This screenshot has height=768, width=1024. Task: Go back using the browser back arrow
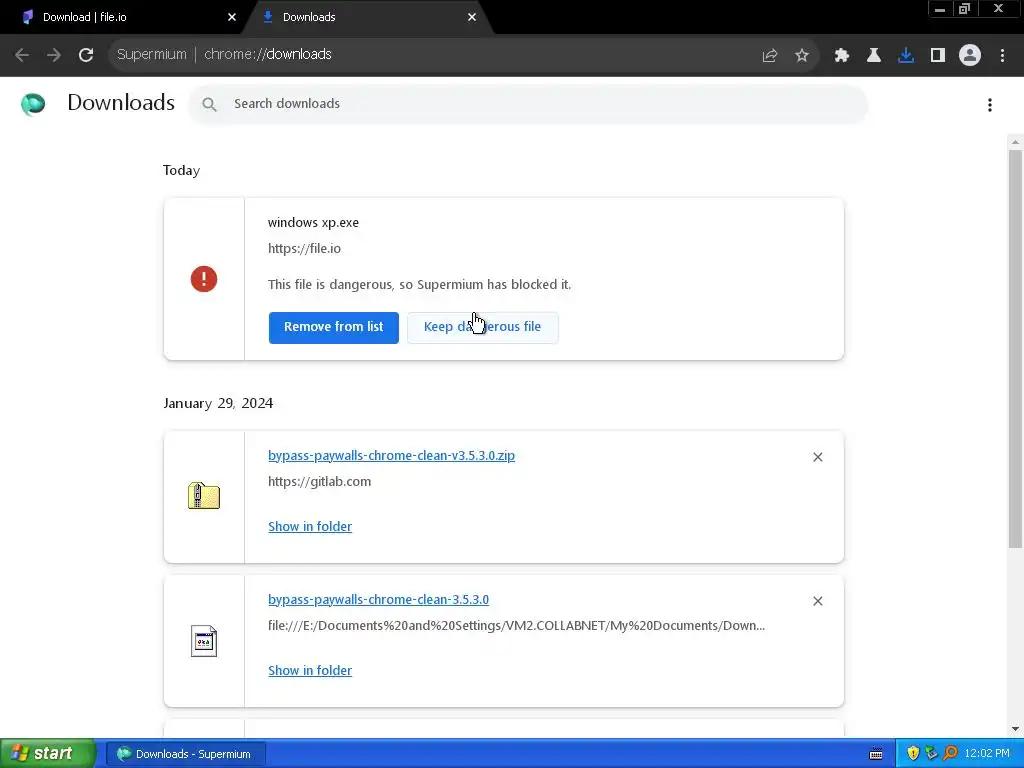22,55
